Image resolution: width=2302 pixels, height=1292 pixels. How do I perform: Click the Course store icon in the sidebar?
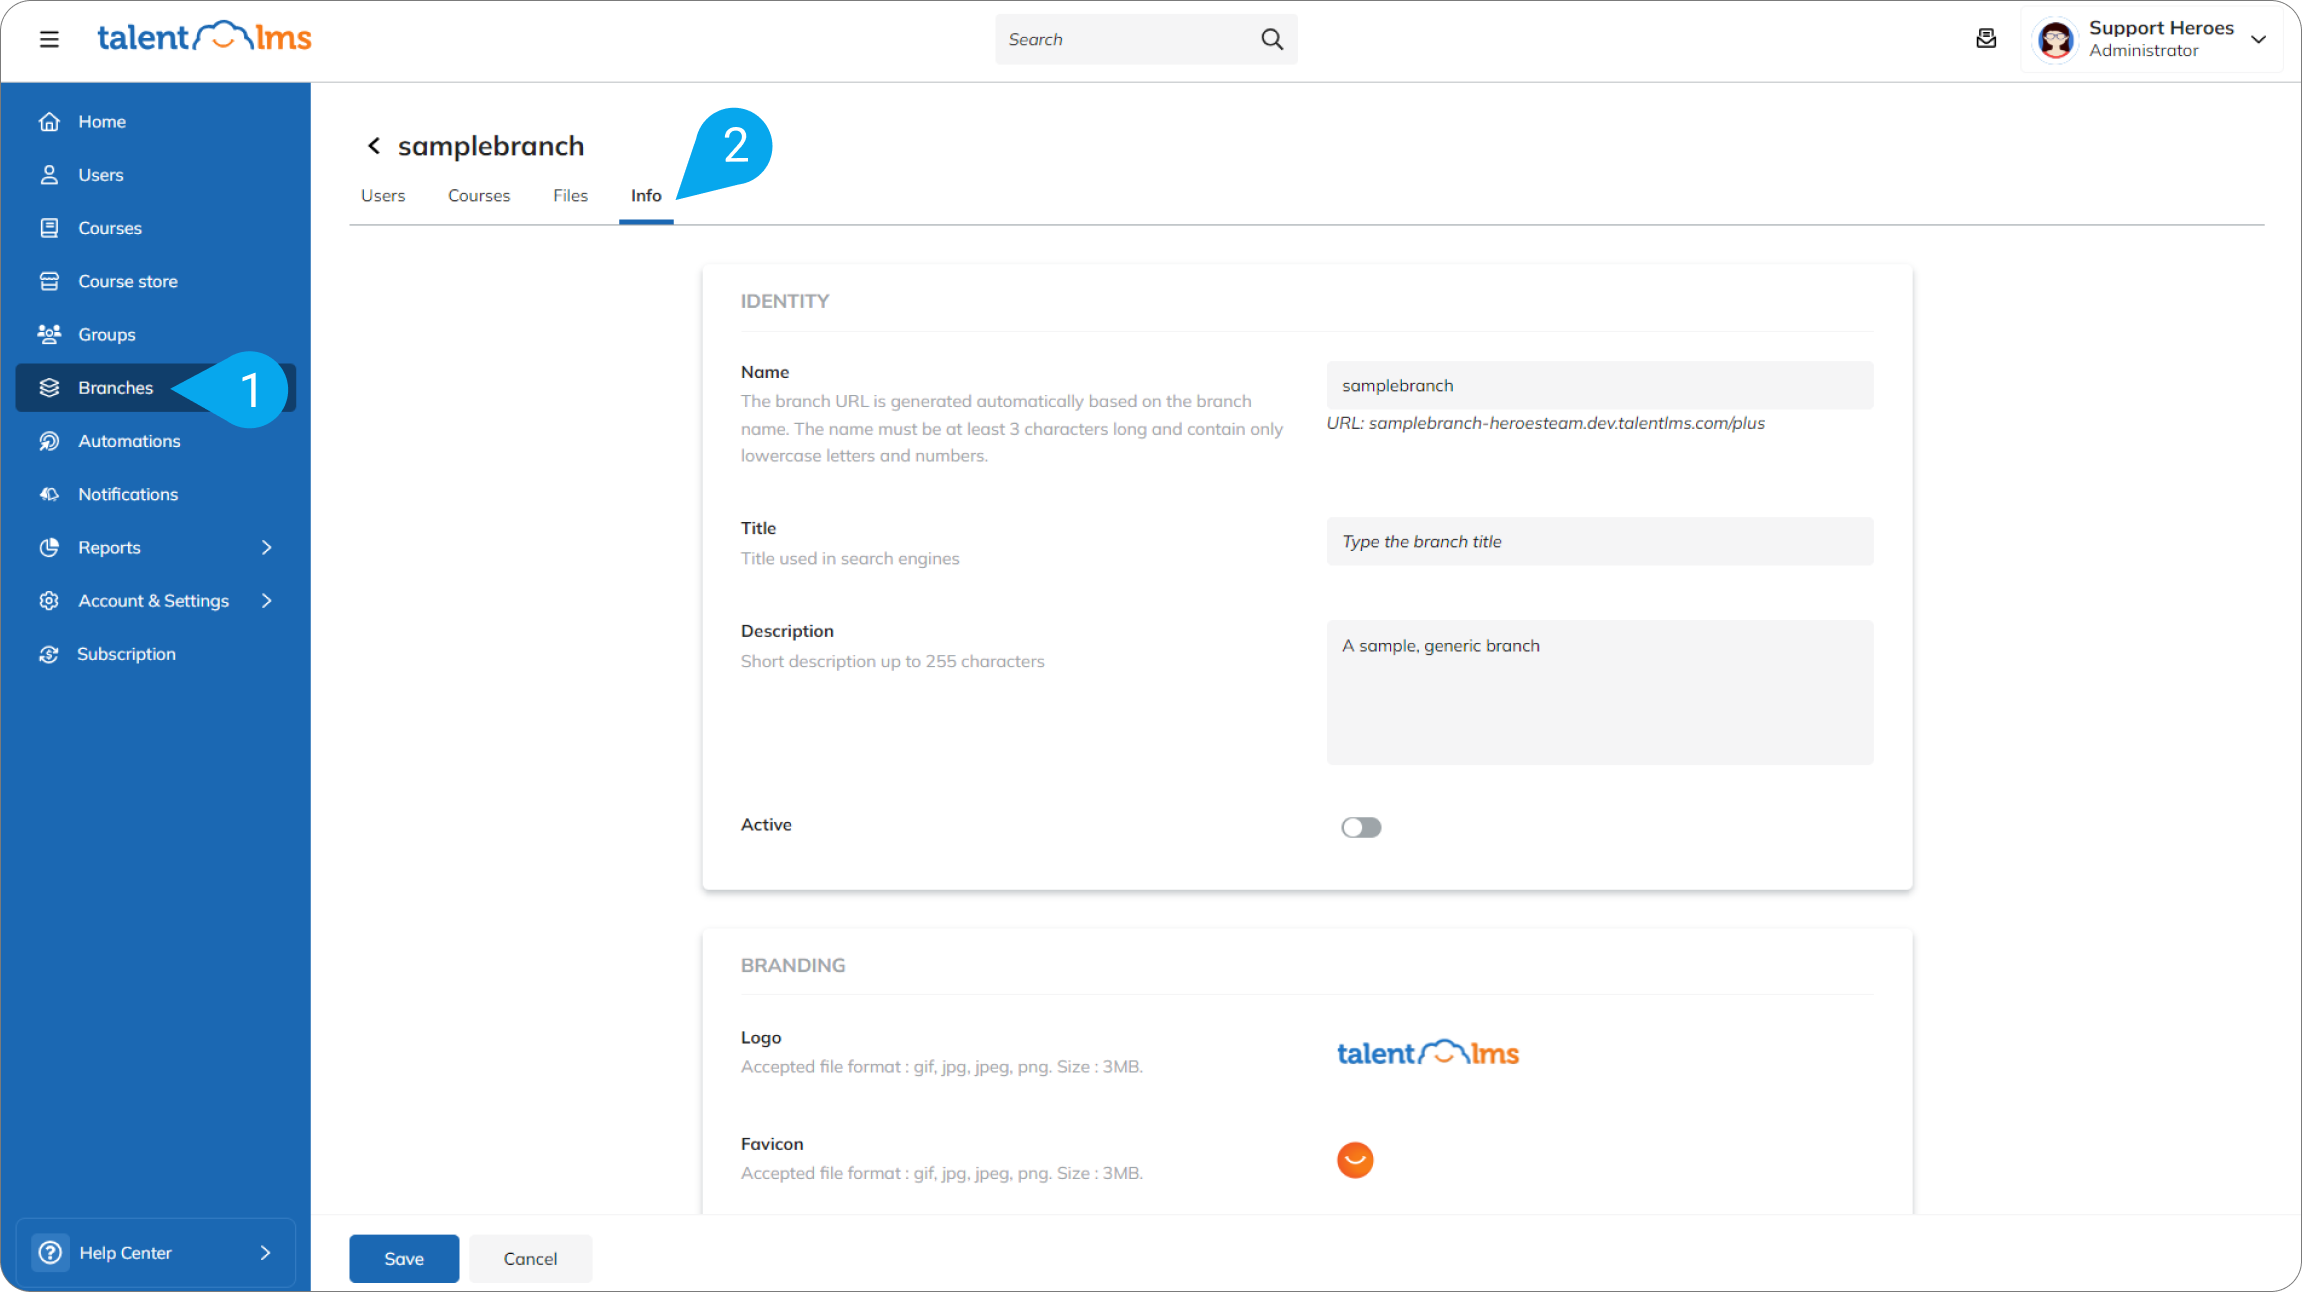point(49,281)
